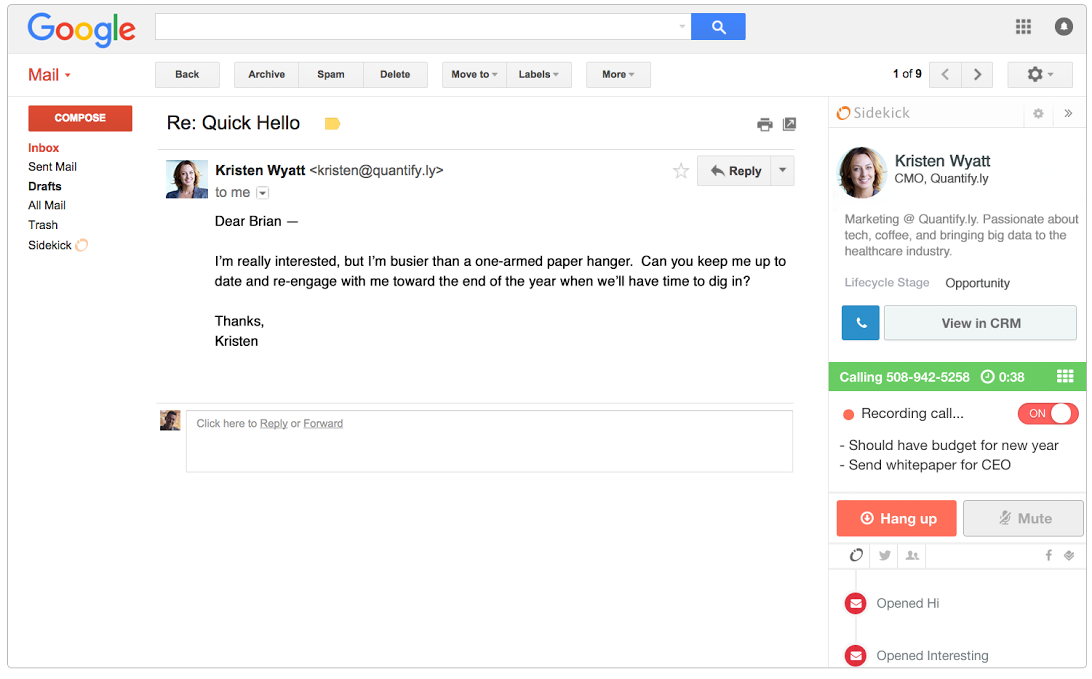Screen dimensions: 1092x679
Task: Open the Labels dropdown
Action: click(x=539, y=74)
